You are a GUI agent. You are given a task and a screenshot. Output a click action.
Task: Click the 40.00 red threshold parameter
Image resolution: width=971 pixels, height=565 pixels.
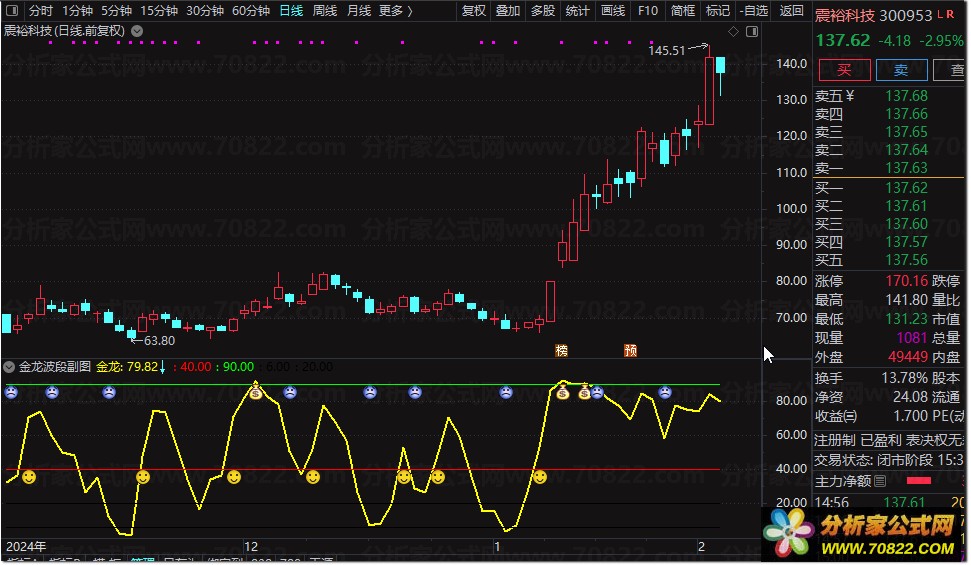point(196,367)
